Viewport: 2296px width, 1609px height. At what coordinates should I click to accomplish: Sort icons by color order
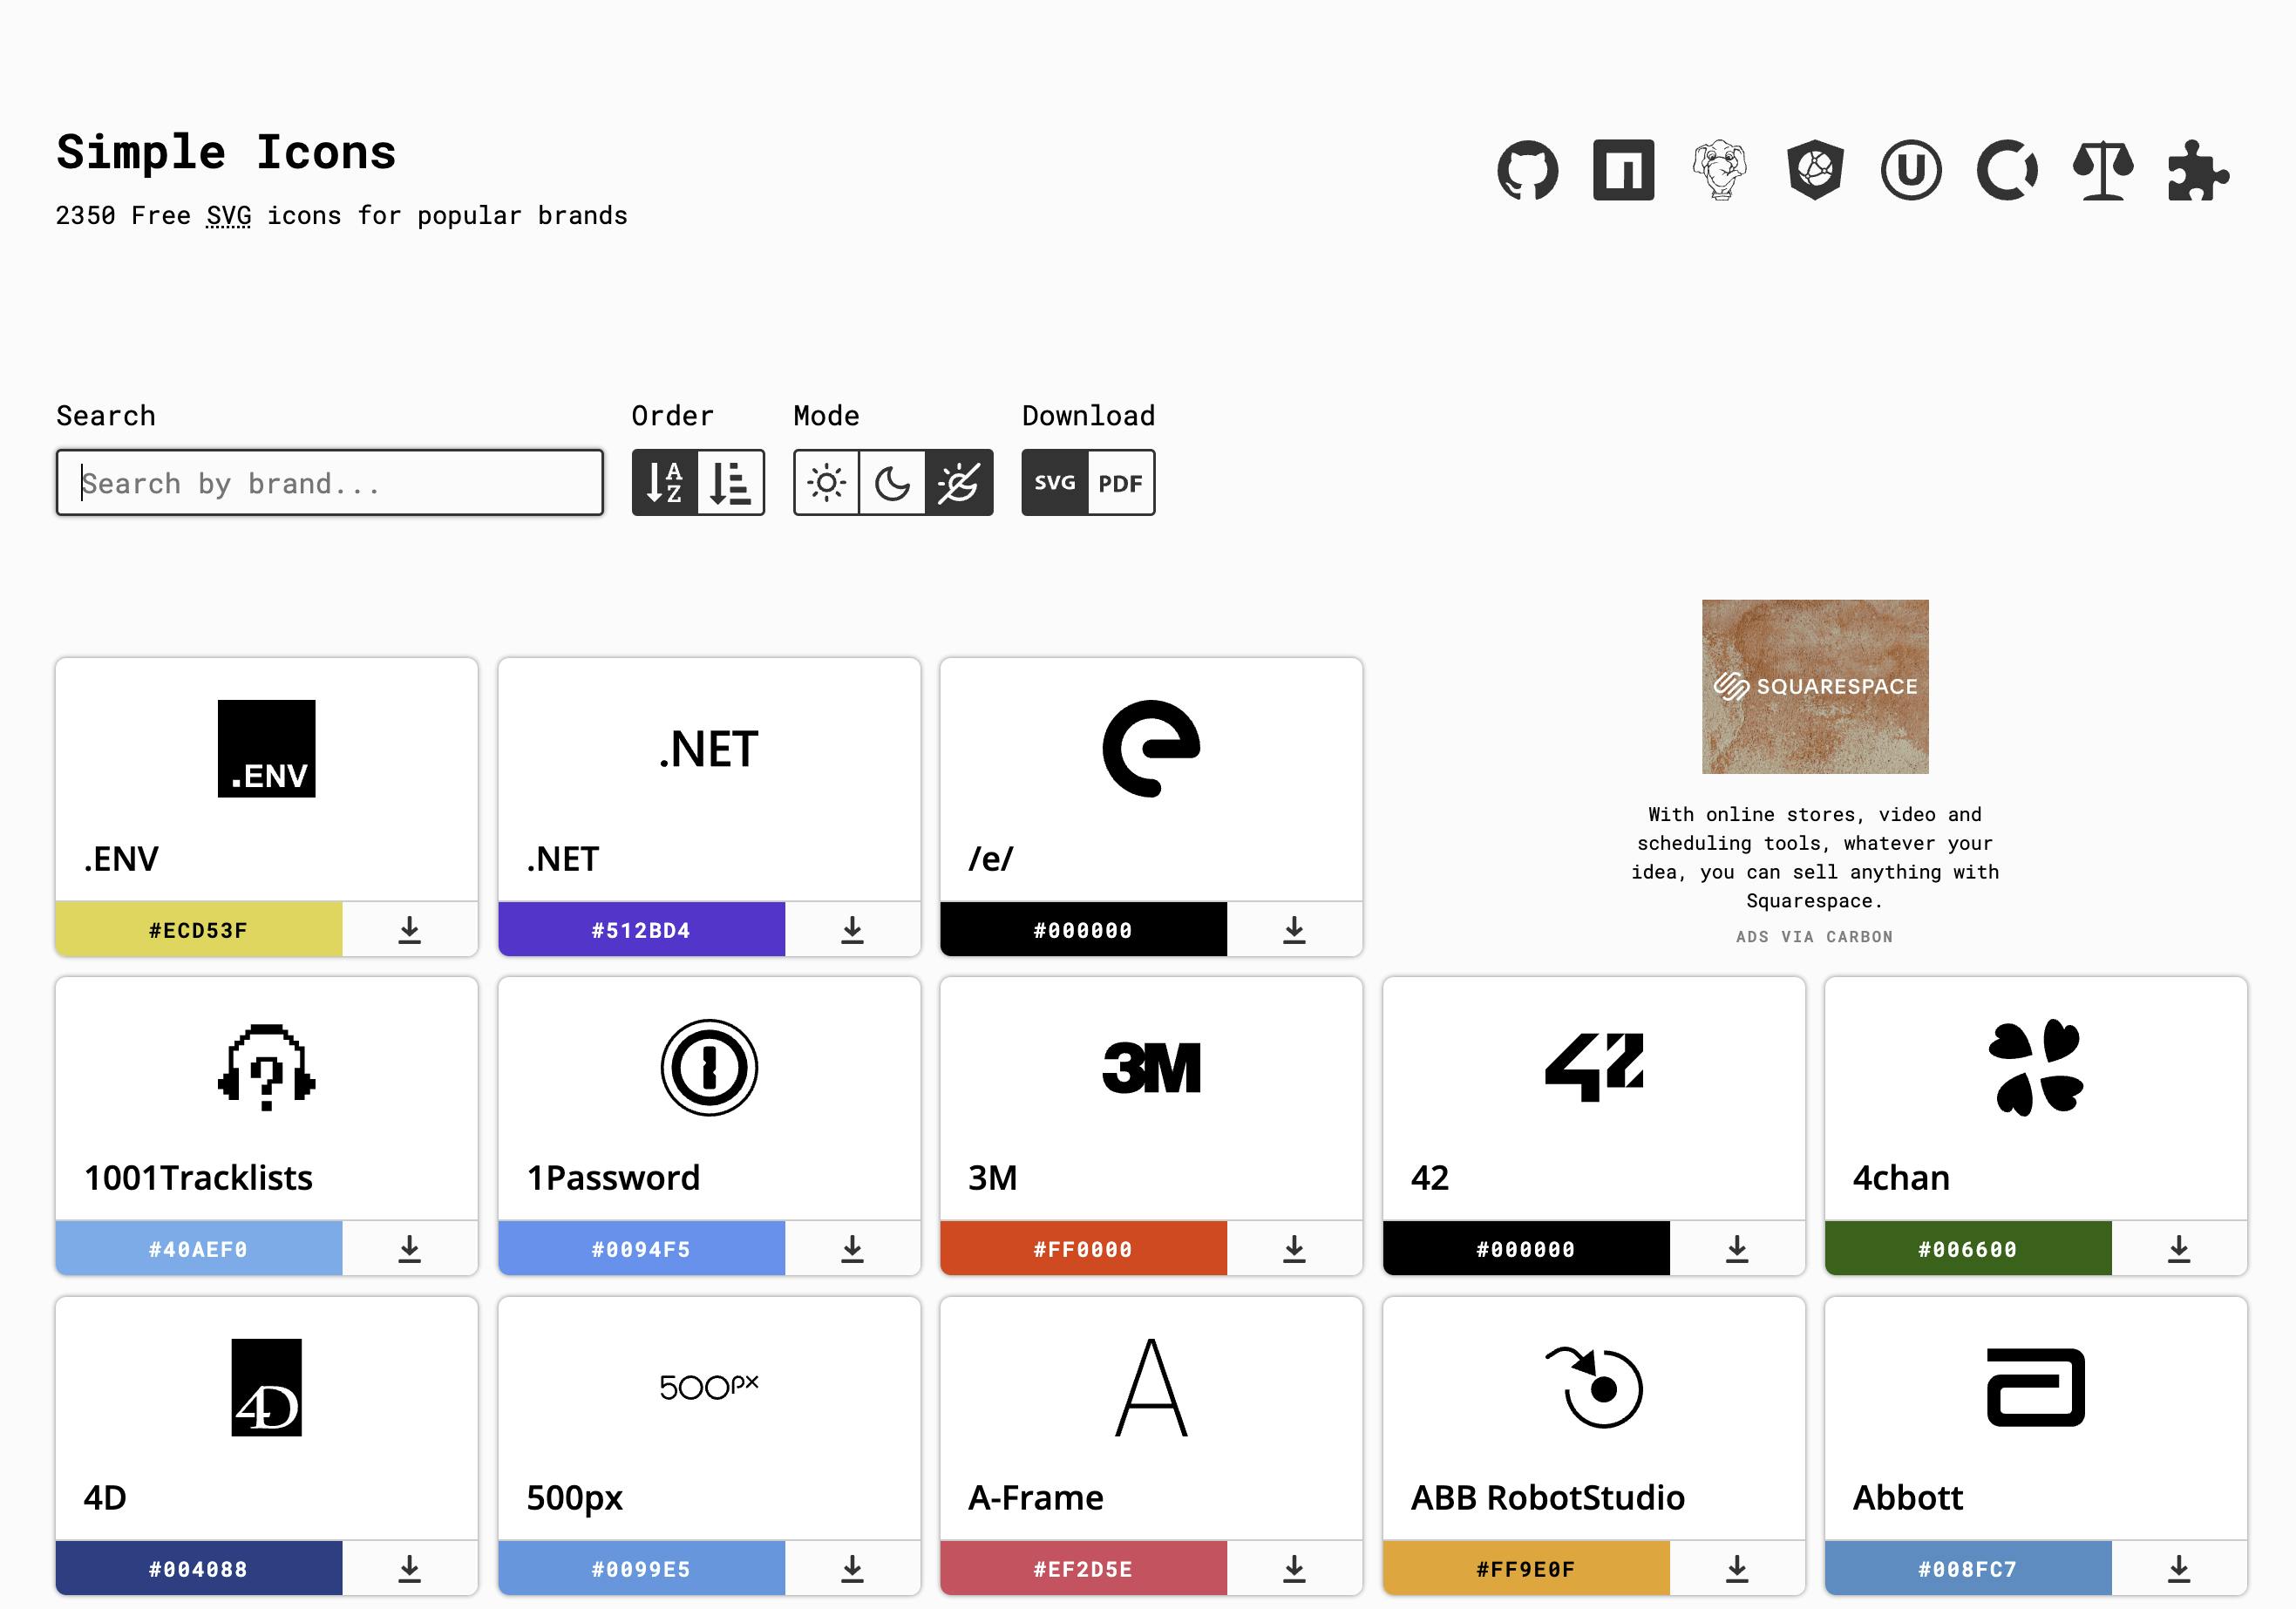731,483
